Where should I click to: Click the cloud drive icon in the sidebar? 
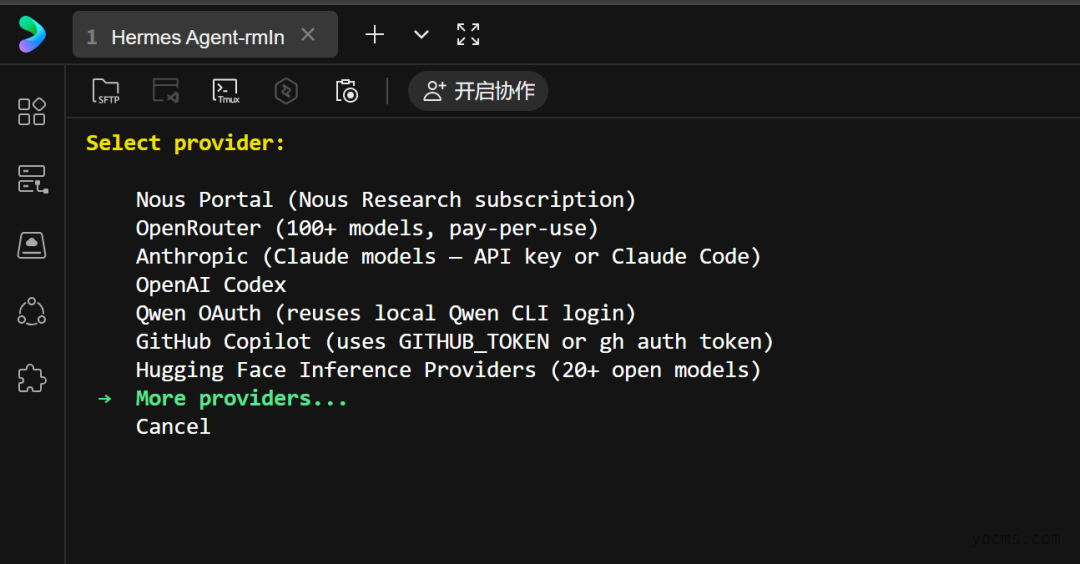32,245
